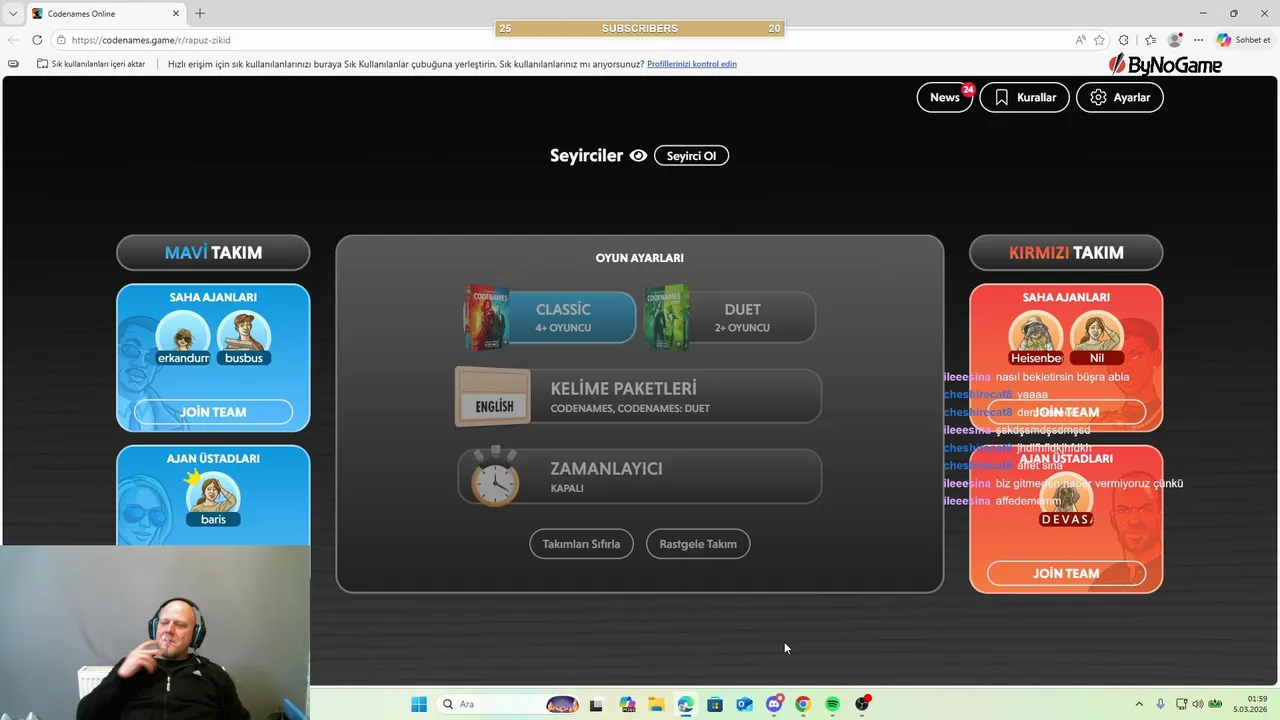Click the taskbar Ara search box
This screenshot has width=1280, height=720.
[x=509, y=704]
